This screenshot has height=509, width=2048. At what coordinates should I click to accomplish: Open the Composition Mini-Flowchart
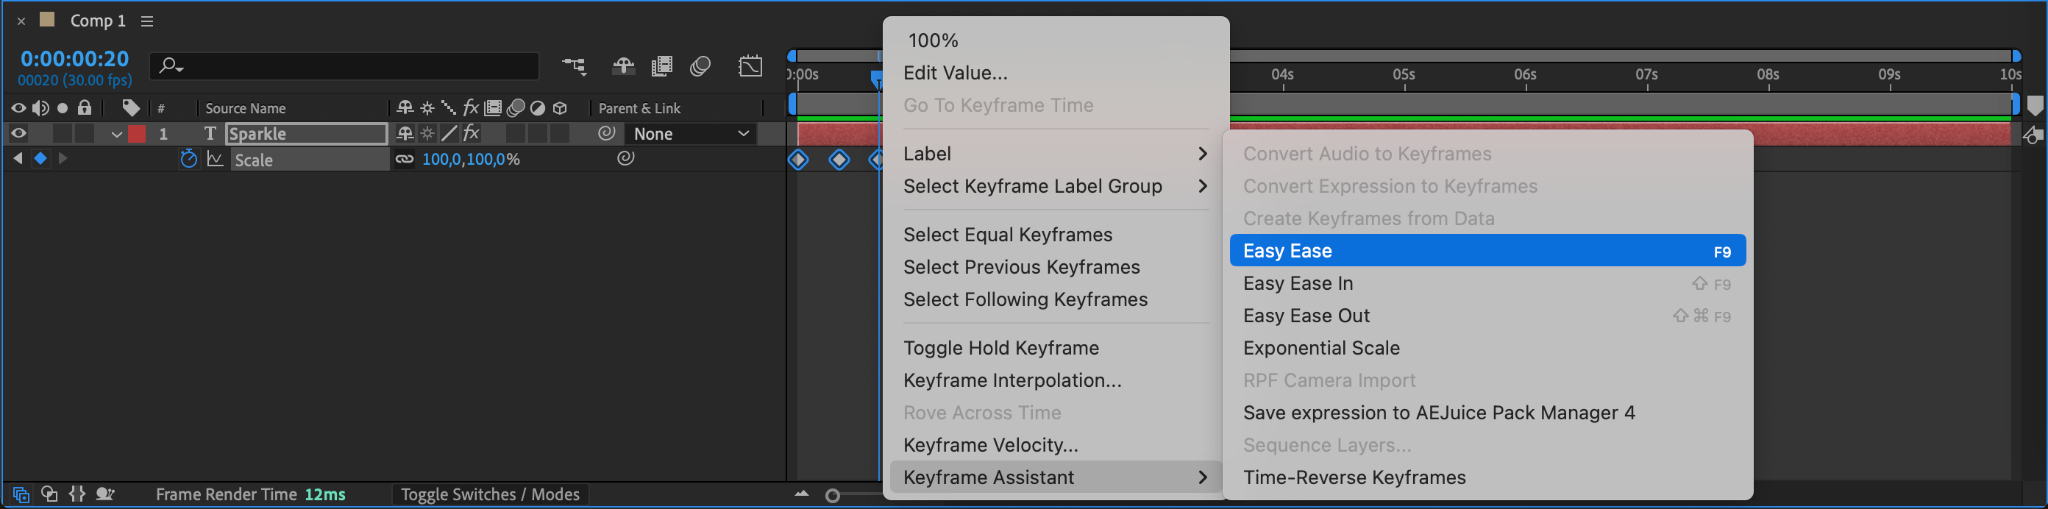pos(574,66)
